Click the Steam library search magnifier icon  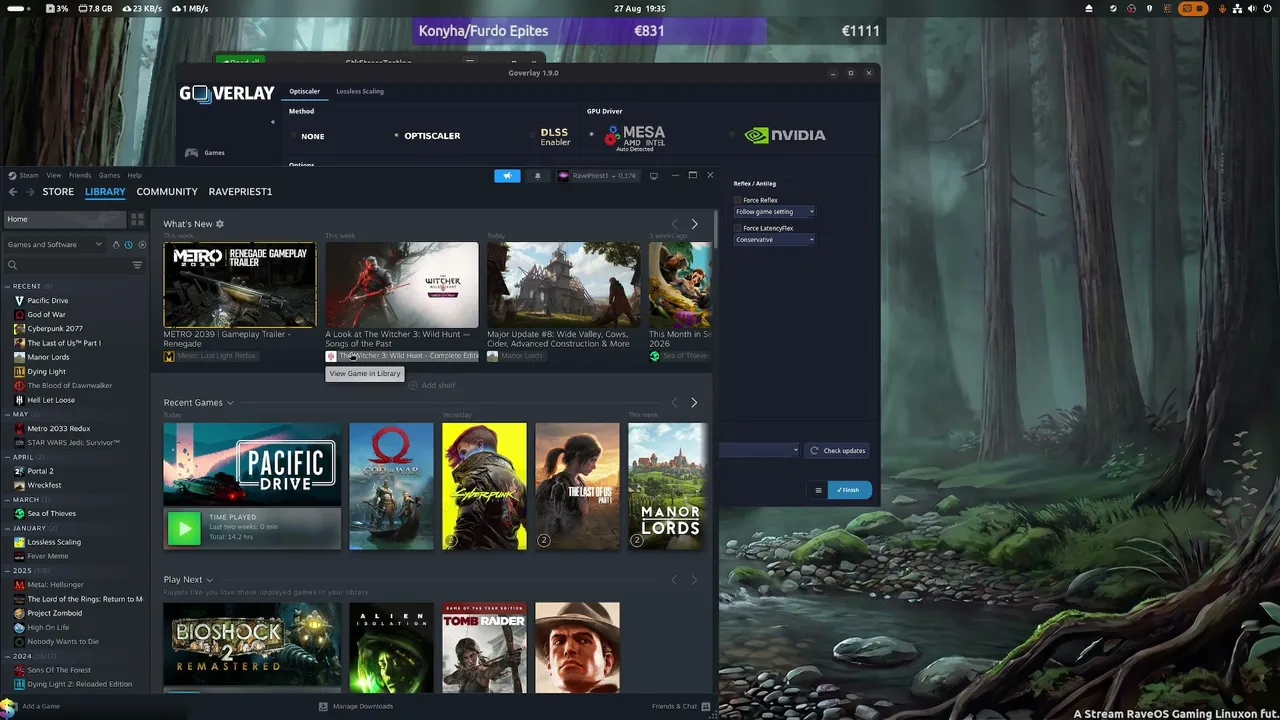[x=12, y=265]
